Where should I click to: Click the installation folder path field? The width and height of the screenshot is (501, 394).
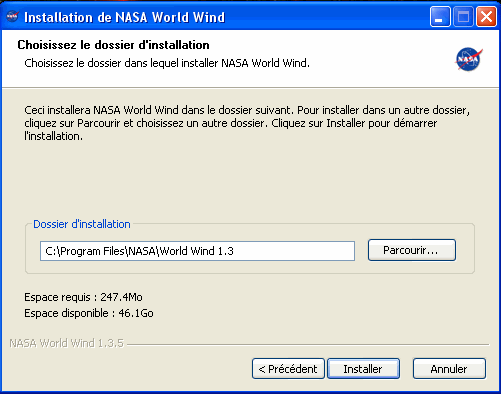(x=197, y=251)
